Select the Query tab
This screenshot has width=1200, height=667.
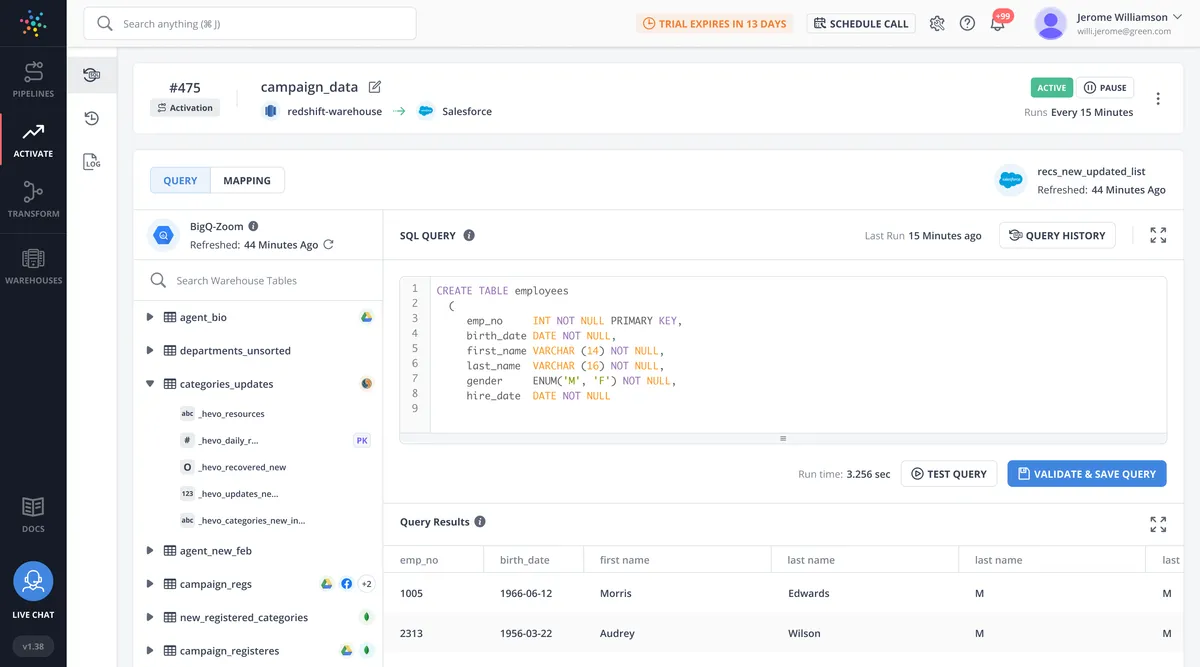pos(180,181)
